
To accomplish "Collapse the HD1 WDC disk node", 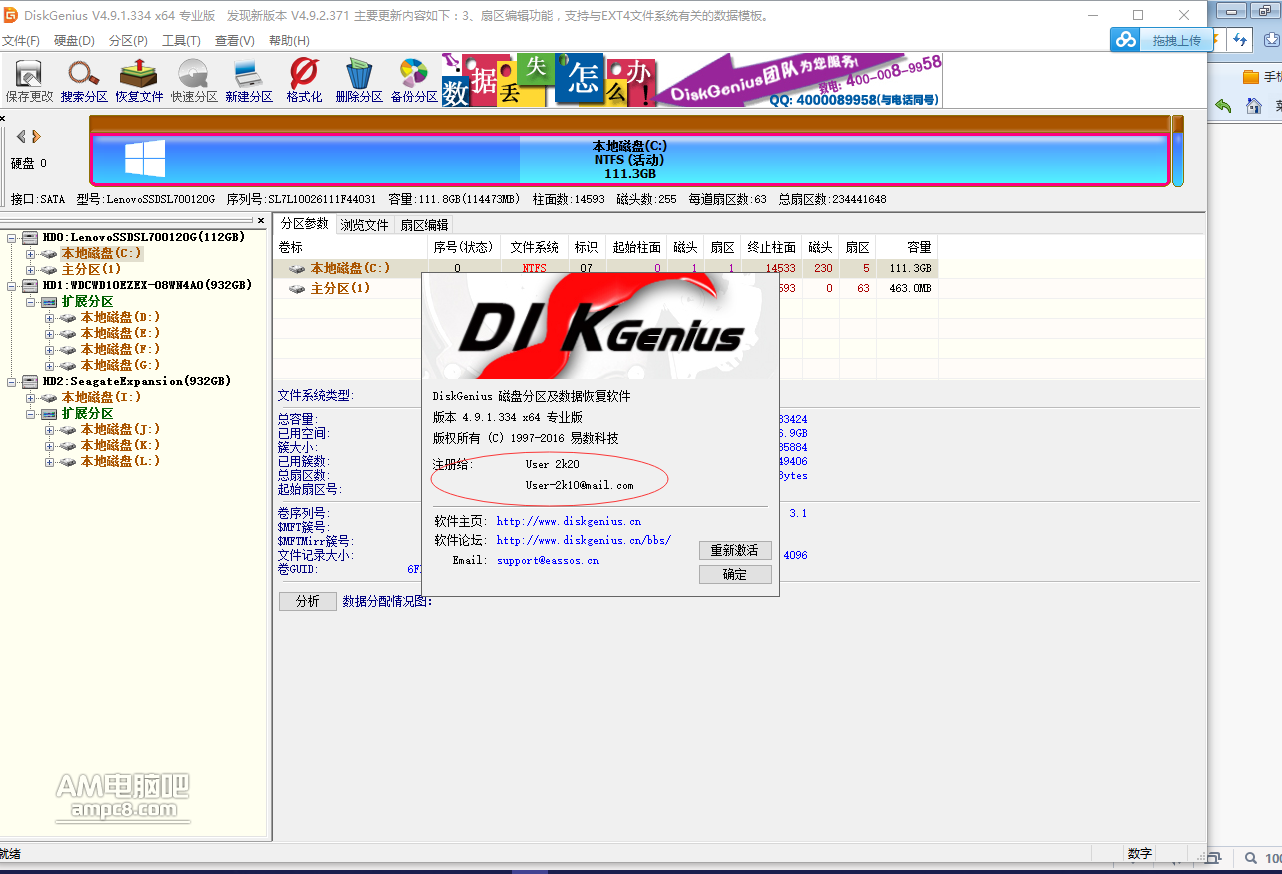I will tap(11, 286).
